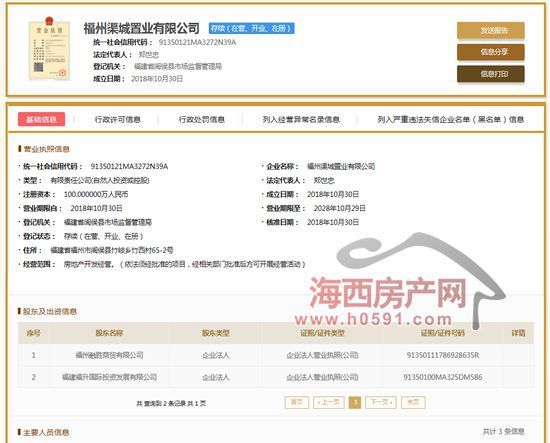Click the 股东名称 column header
Viewport: 550px width, 443px height.
(x=109, y=333)
